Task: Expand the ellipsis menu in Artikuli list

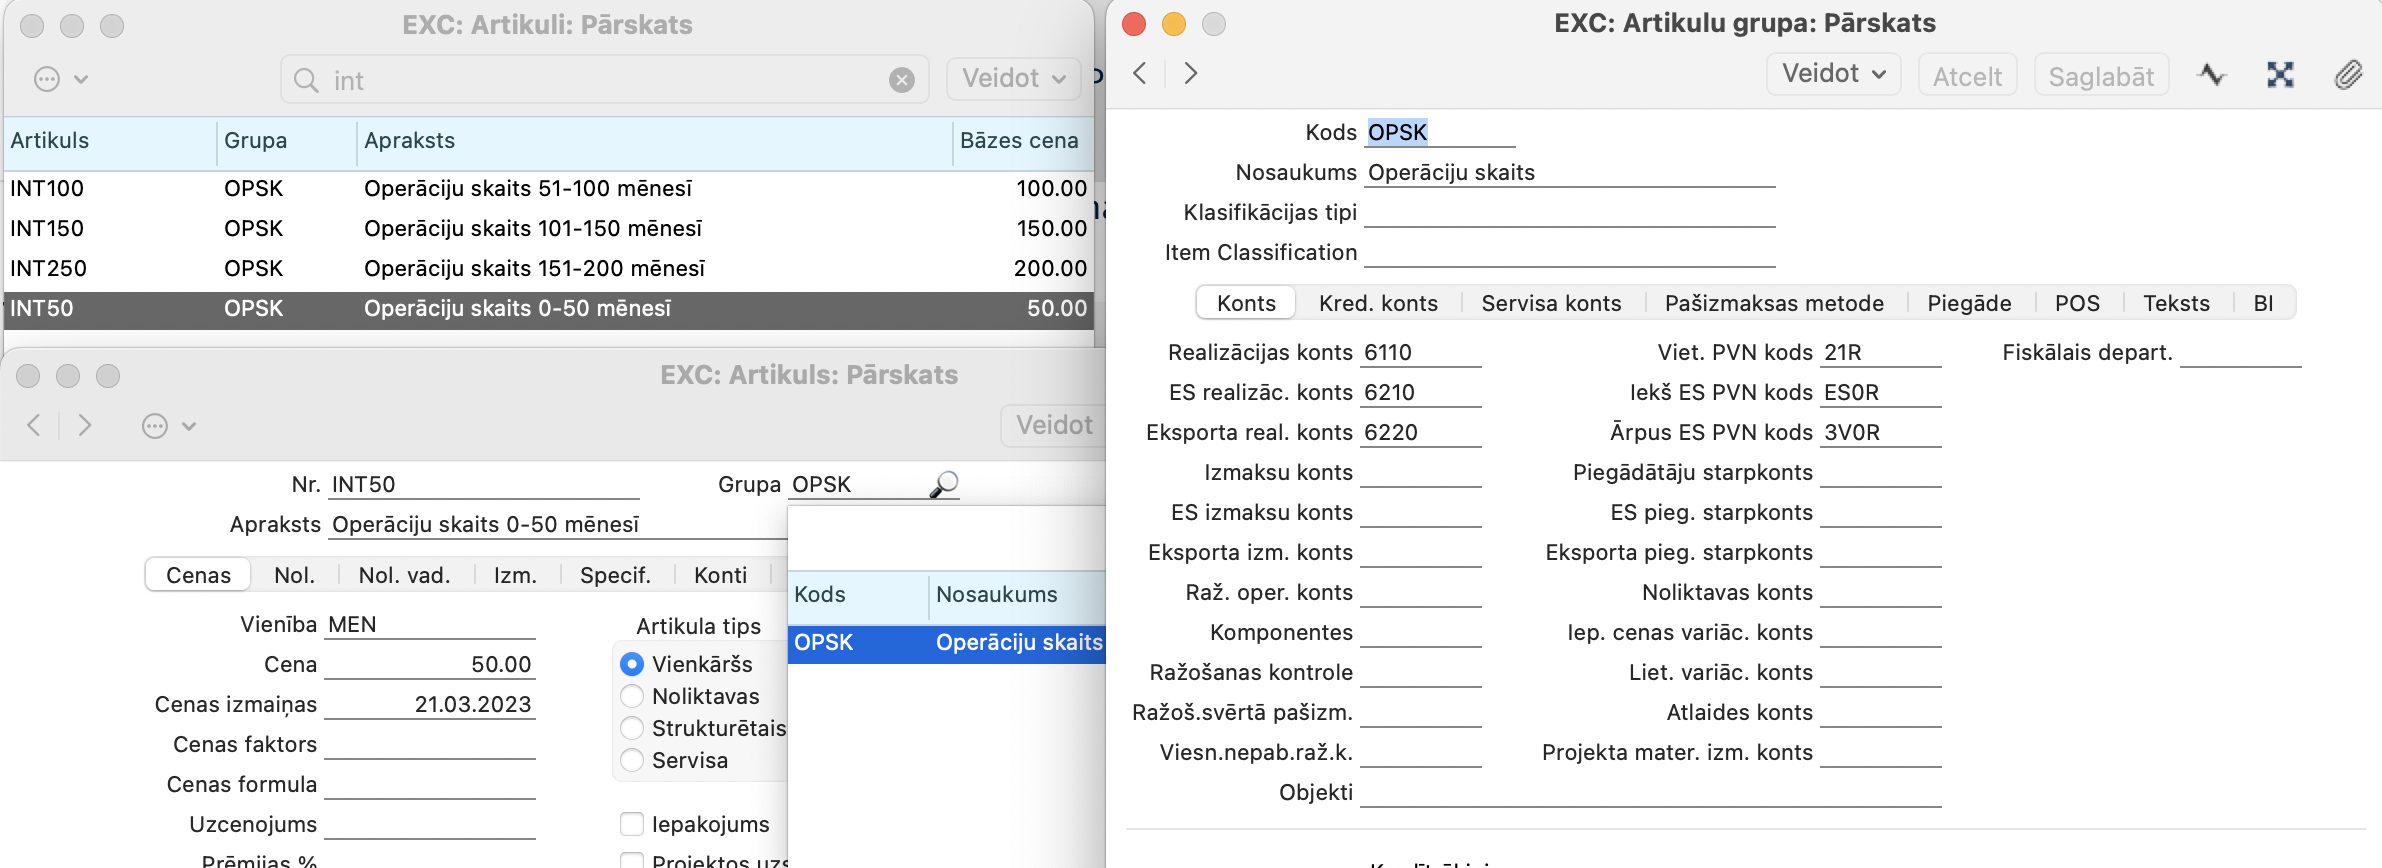Action: pyautogui.click(x=60, y=79)
